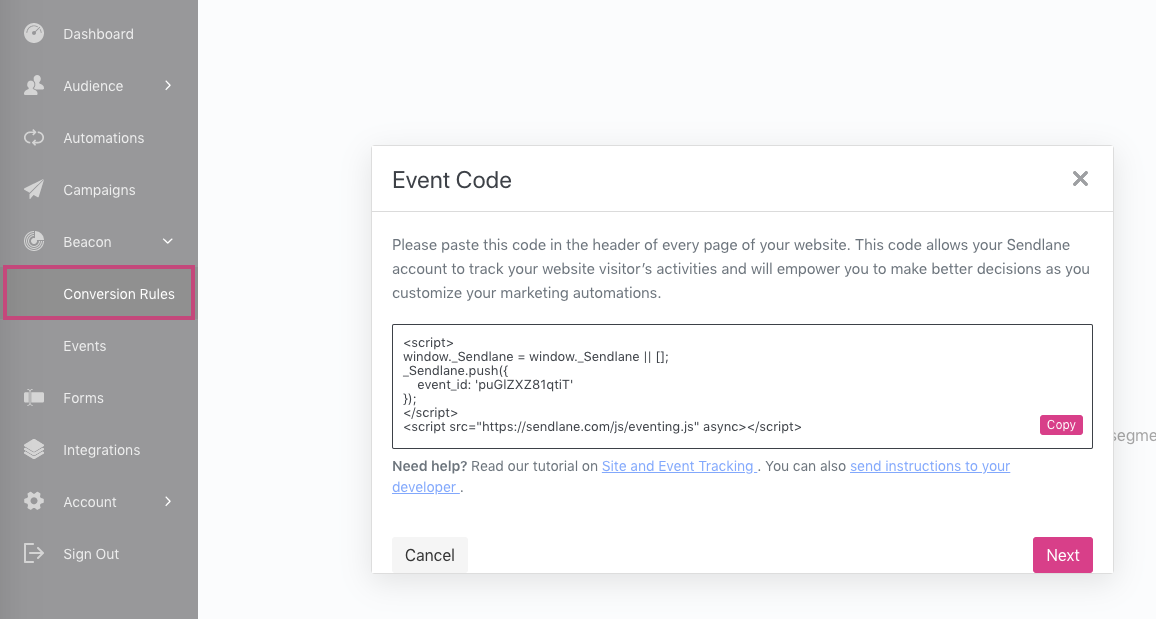Viewport: 1156px width, 619px height.
Task: Click the Beacon radar icon
Action: click(x=34, y=241)
